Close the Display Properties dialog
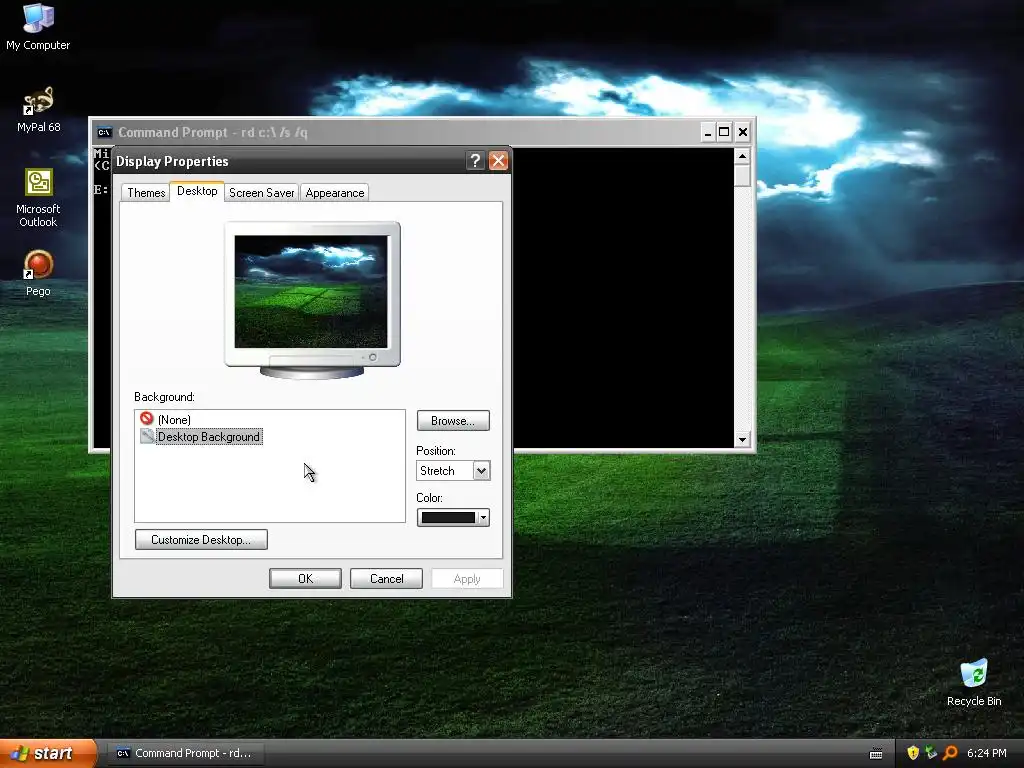 pos(498,161)
